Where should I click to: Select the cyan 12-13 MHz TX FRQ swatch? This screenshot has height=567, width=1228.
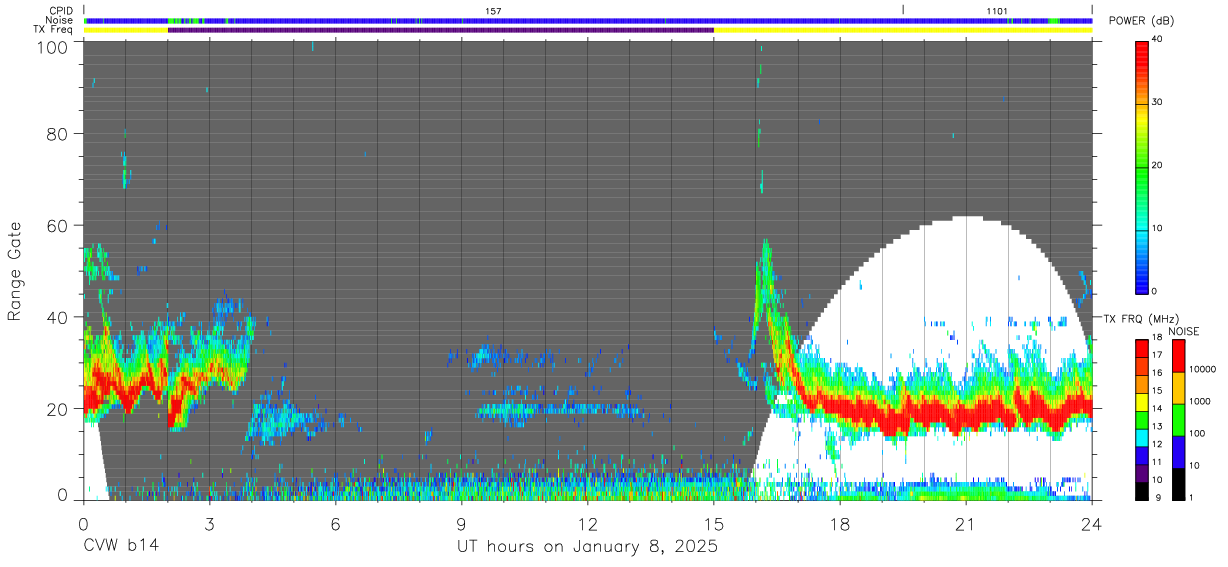(1142, 438)
